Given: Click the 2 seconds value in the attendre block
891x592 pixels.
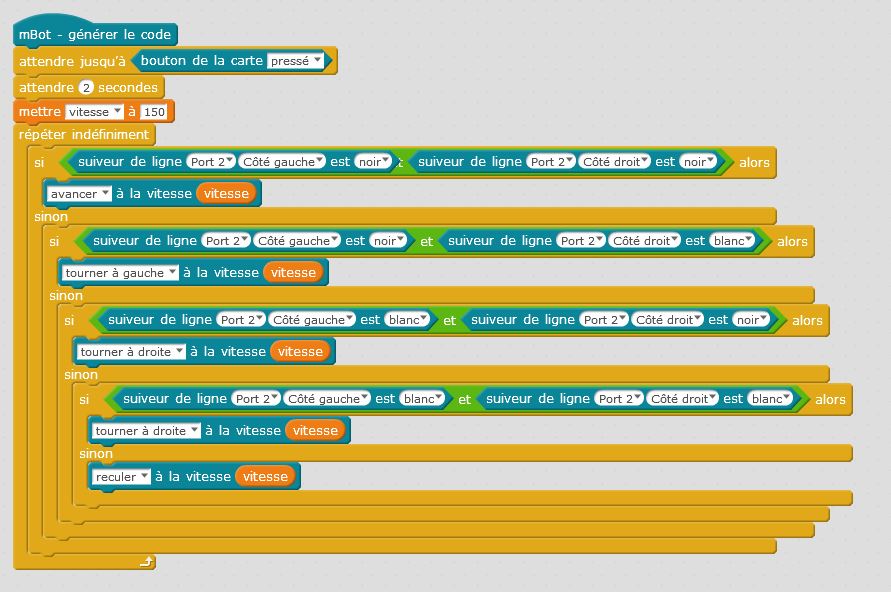Looking at the screenshot, I should pyautogui.click(x=86, y=87).
